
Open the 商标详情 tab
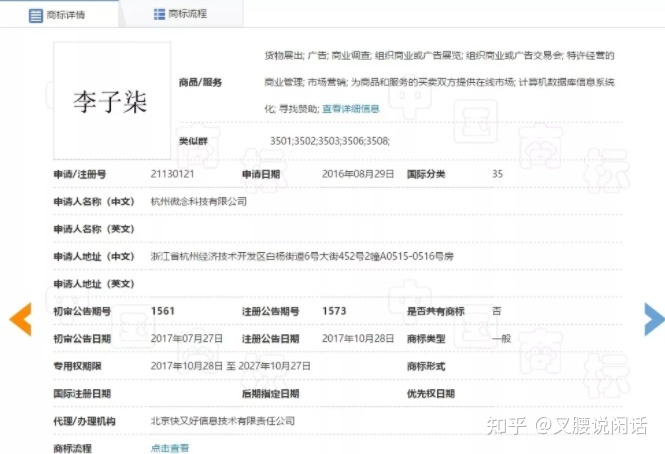(x=59, y=14)
